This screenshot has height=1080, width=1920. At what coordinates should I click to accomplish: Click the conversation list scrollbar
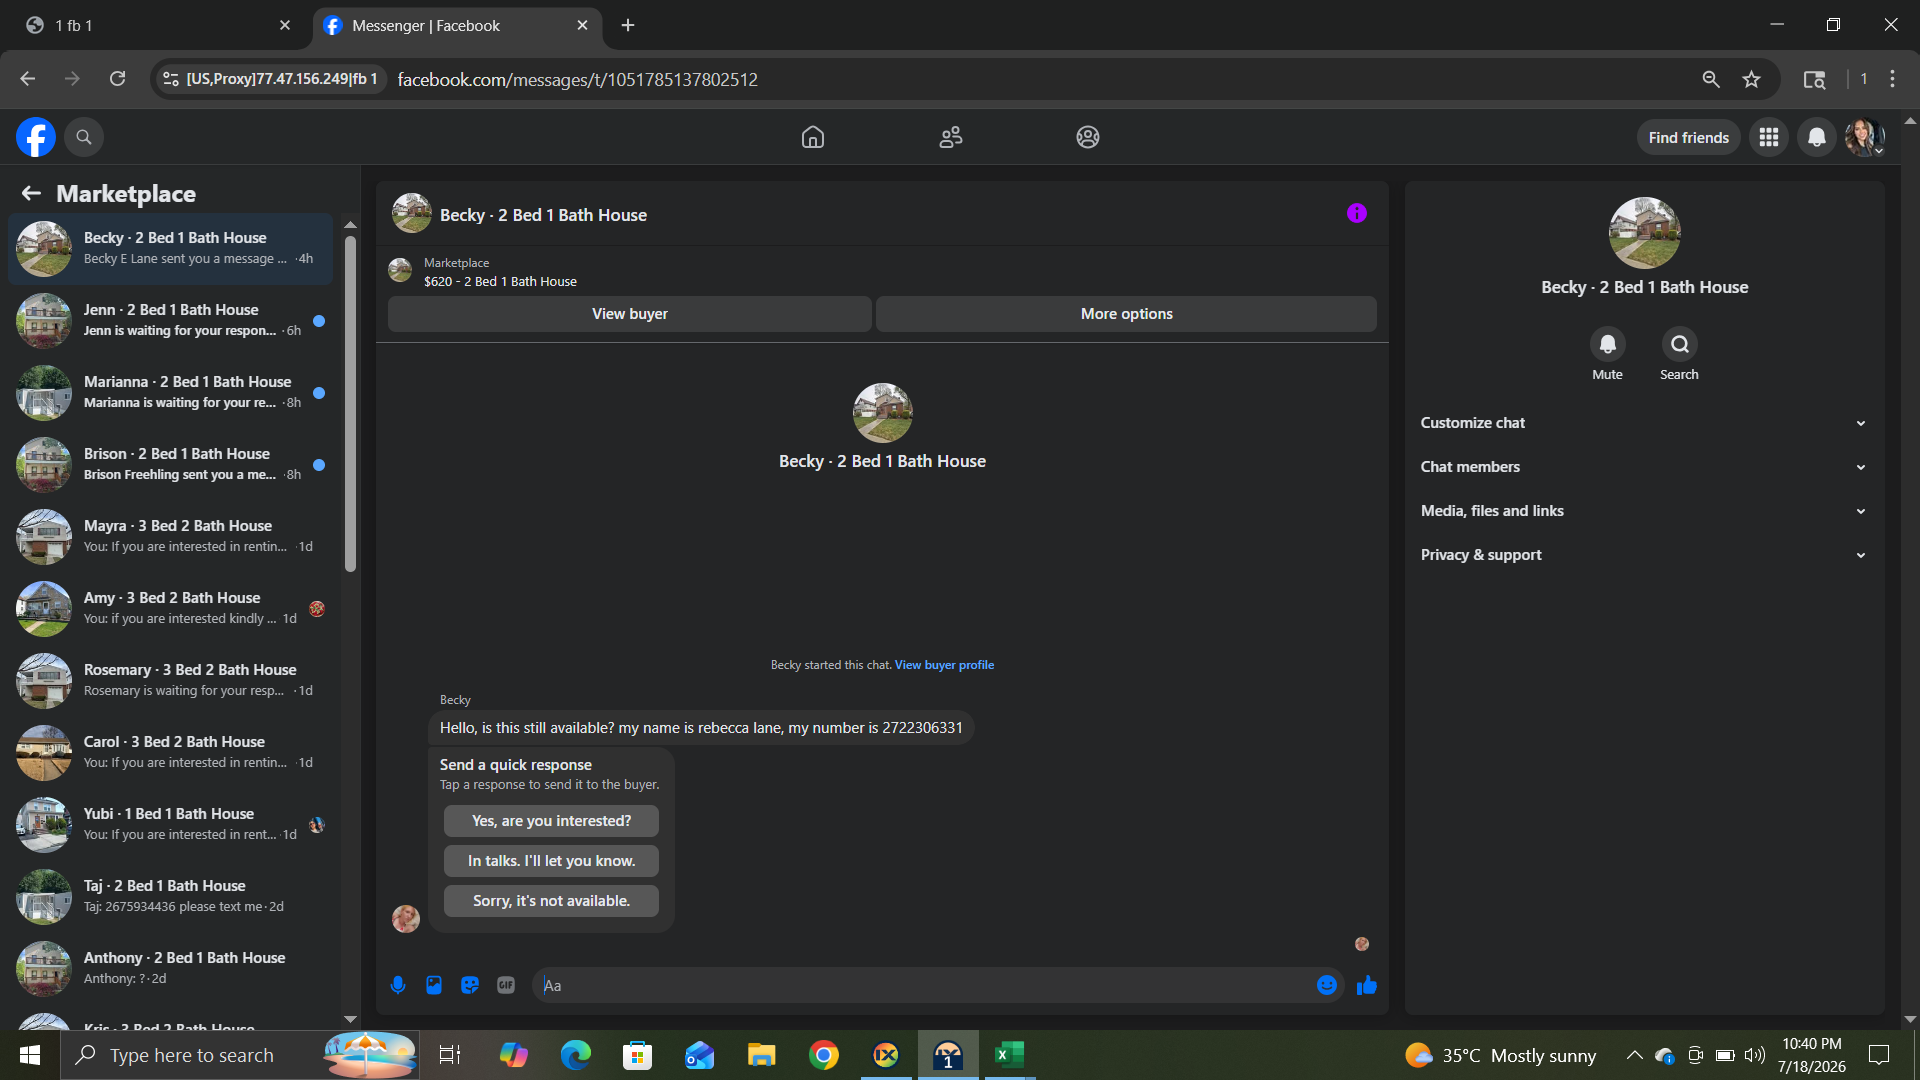pyautogui.click(x=350, y=404)
